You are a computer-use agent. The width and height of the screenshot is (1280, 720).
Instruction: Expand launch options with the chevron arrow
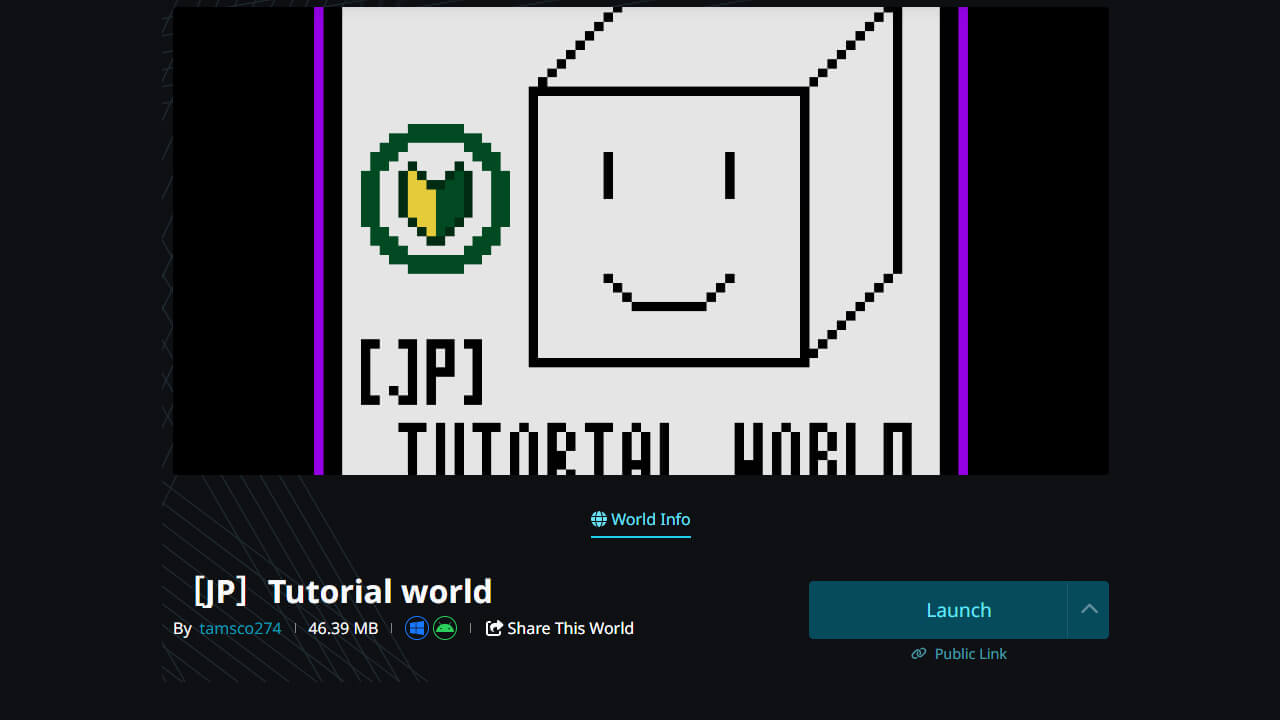[1089, 609]
